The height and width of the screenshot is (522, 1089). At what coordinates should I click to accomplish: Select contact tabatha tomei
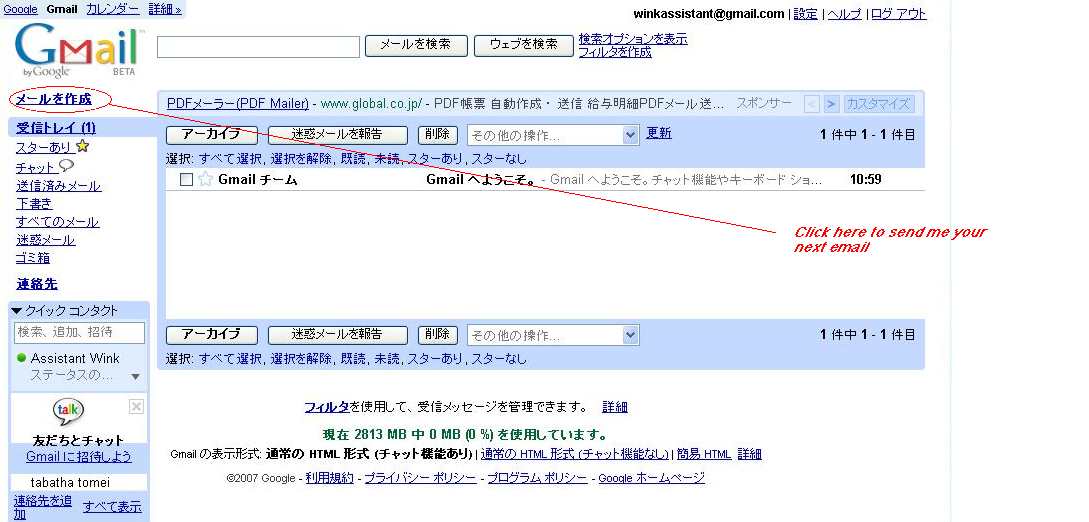[x=70, y=482]
